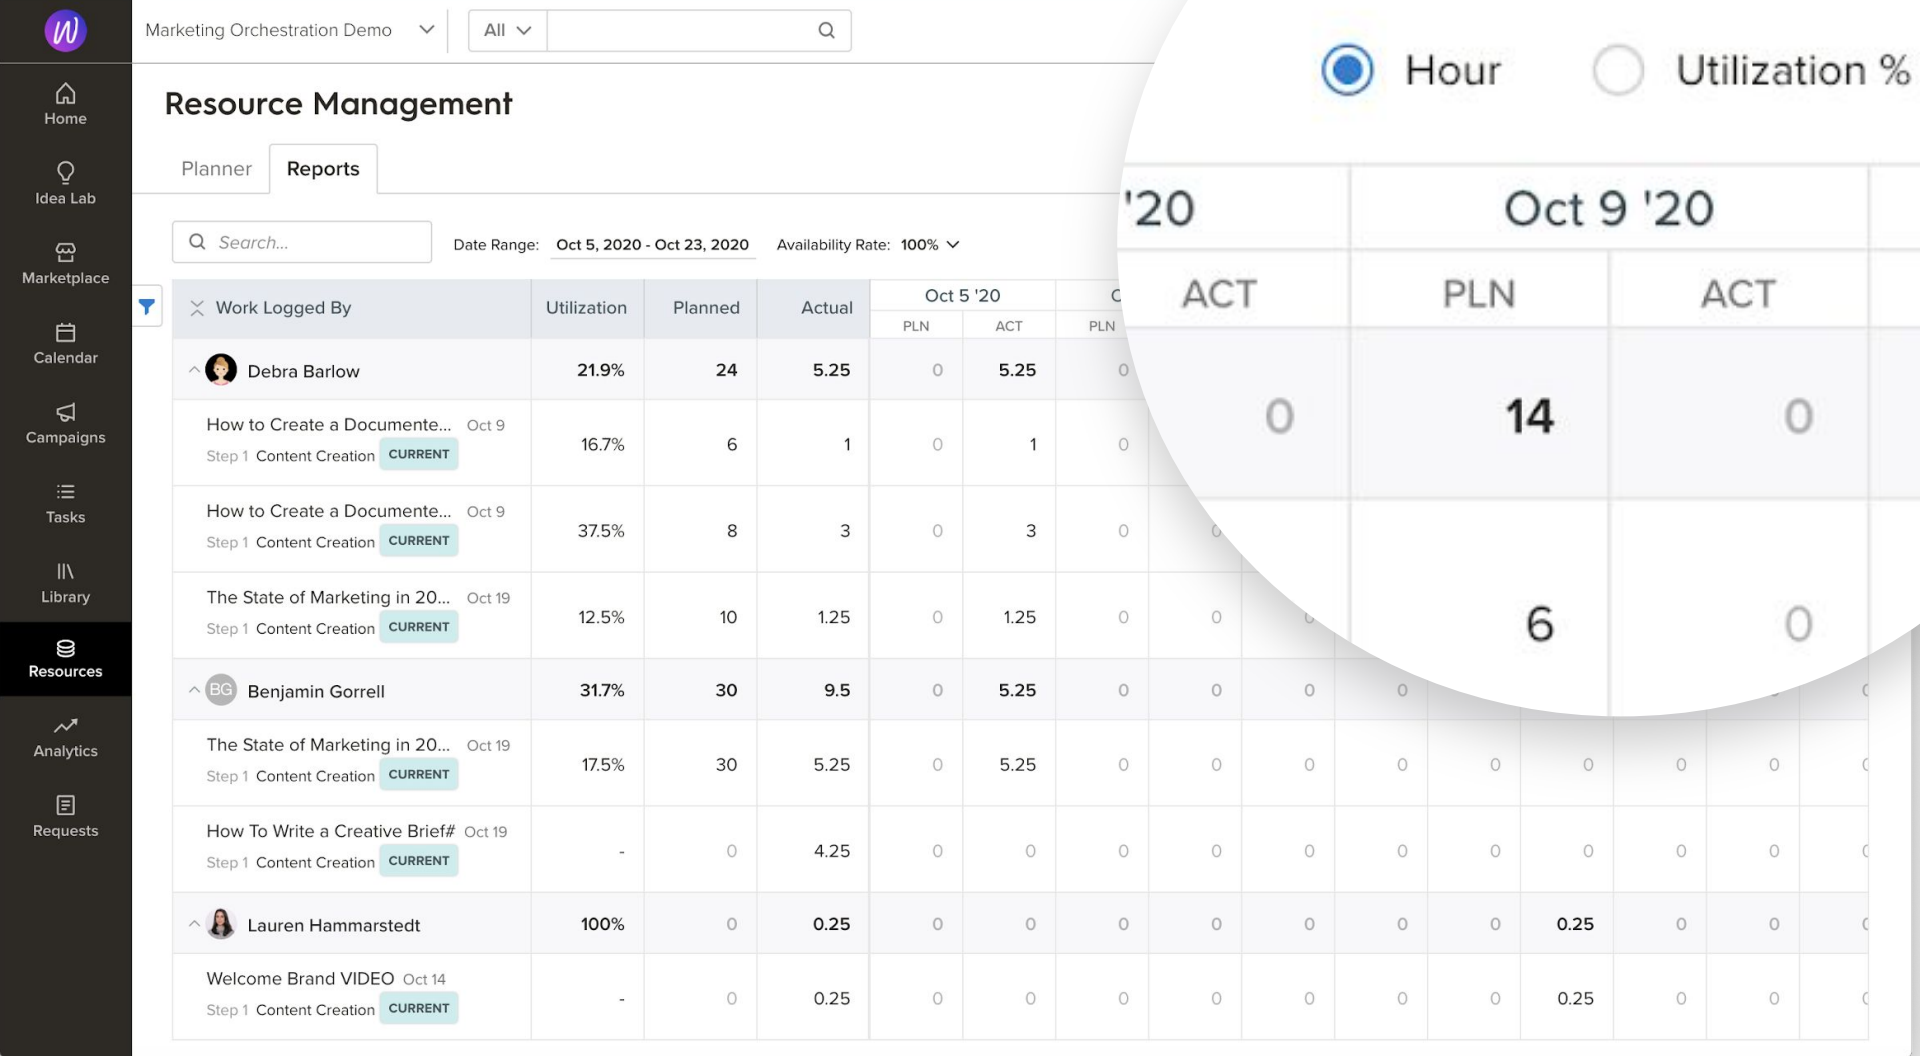This screenshot has width=1920, height=1056.
Task: Open Idea Lab from the sidebar
Action: (x=65, y=184)
